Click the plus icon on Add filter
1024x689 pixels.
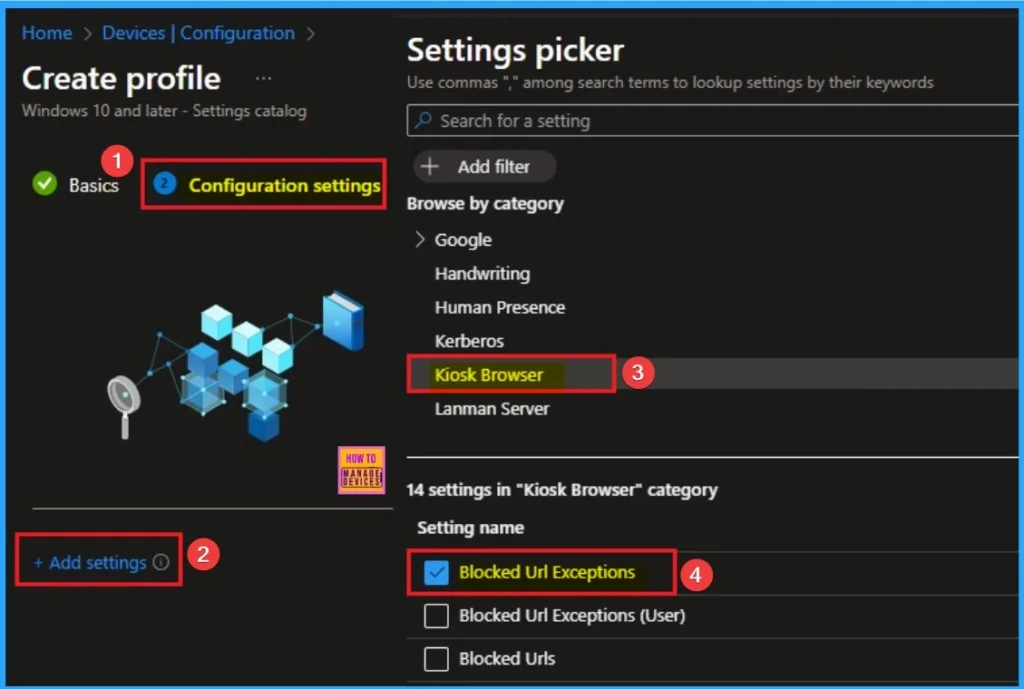click(430, 167)
